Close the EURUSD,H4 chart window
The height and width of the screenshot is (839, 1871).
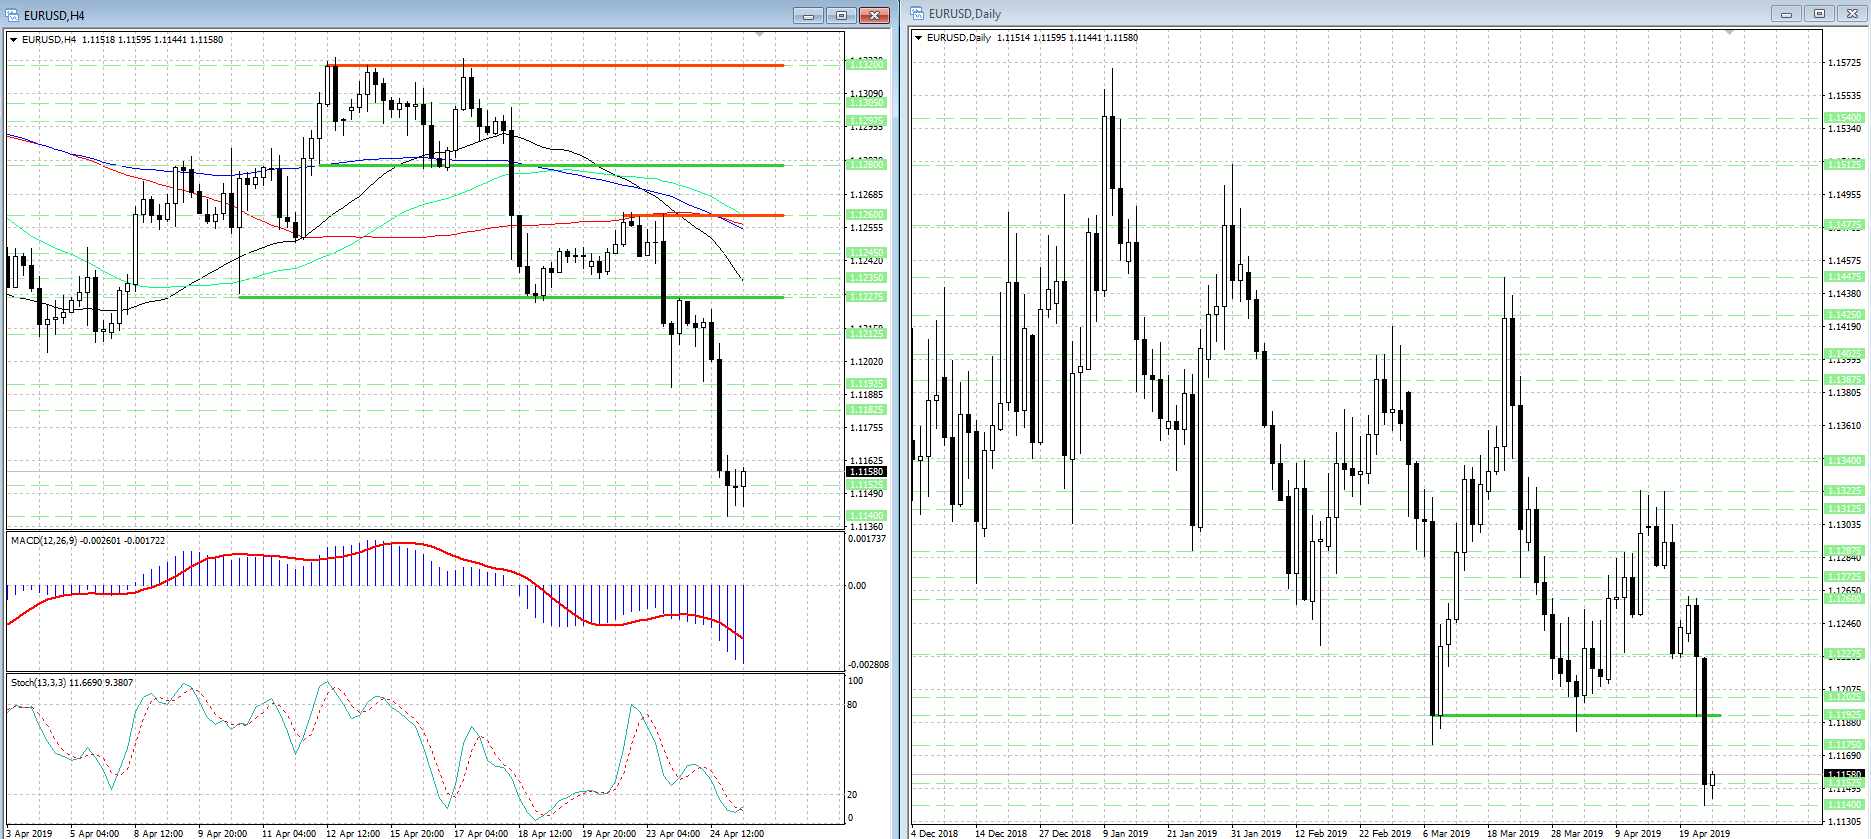coord(874,15)
